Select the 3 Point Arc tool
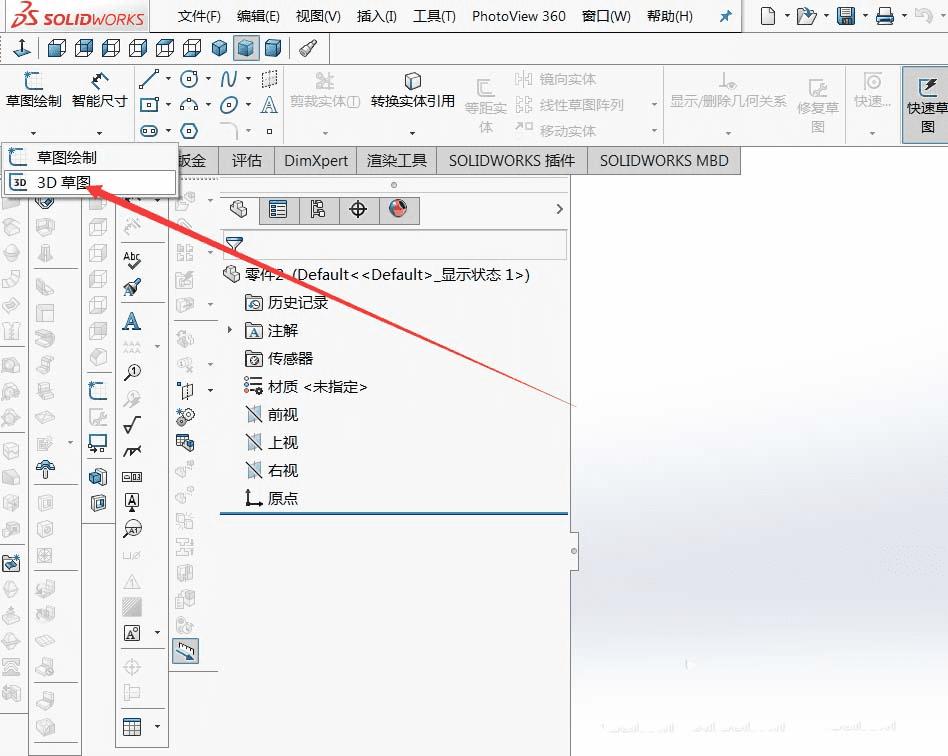948x756 pixels. coord(189,105)
